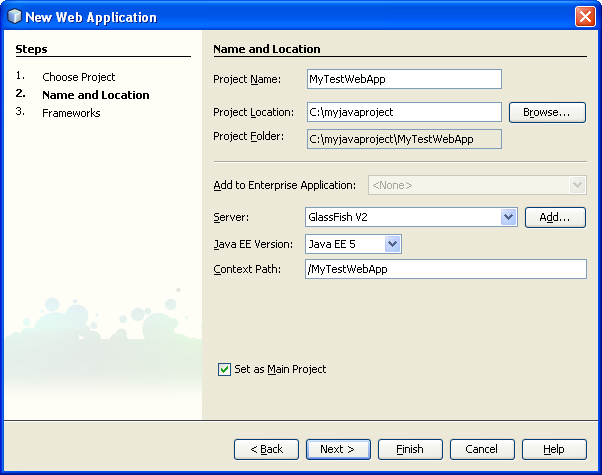Click the New Web Application cube icon
Image resolution: width=602 pixels, height=475 pixels.
click(x=15, y=17)
